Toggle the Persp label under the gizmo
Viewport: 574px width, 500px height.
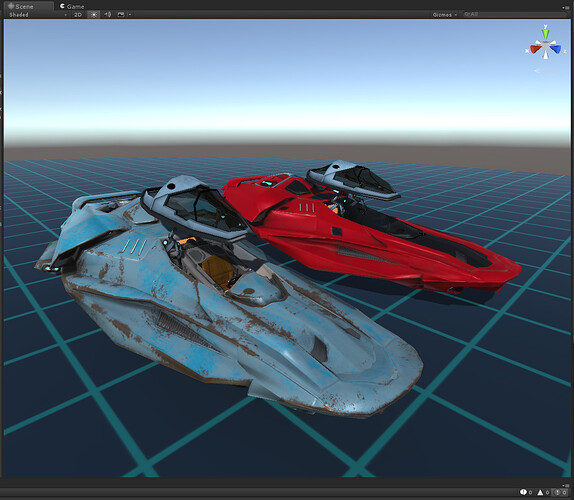(x=545, y=71)
